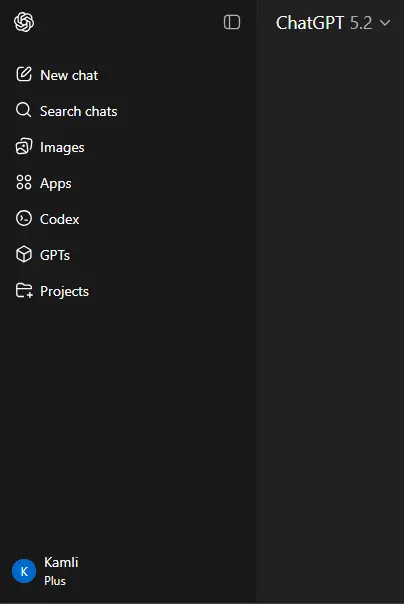The image size is (404, 604).
Task: Click the blue K profile avatar
Action: 24,571
